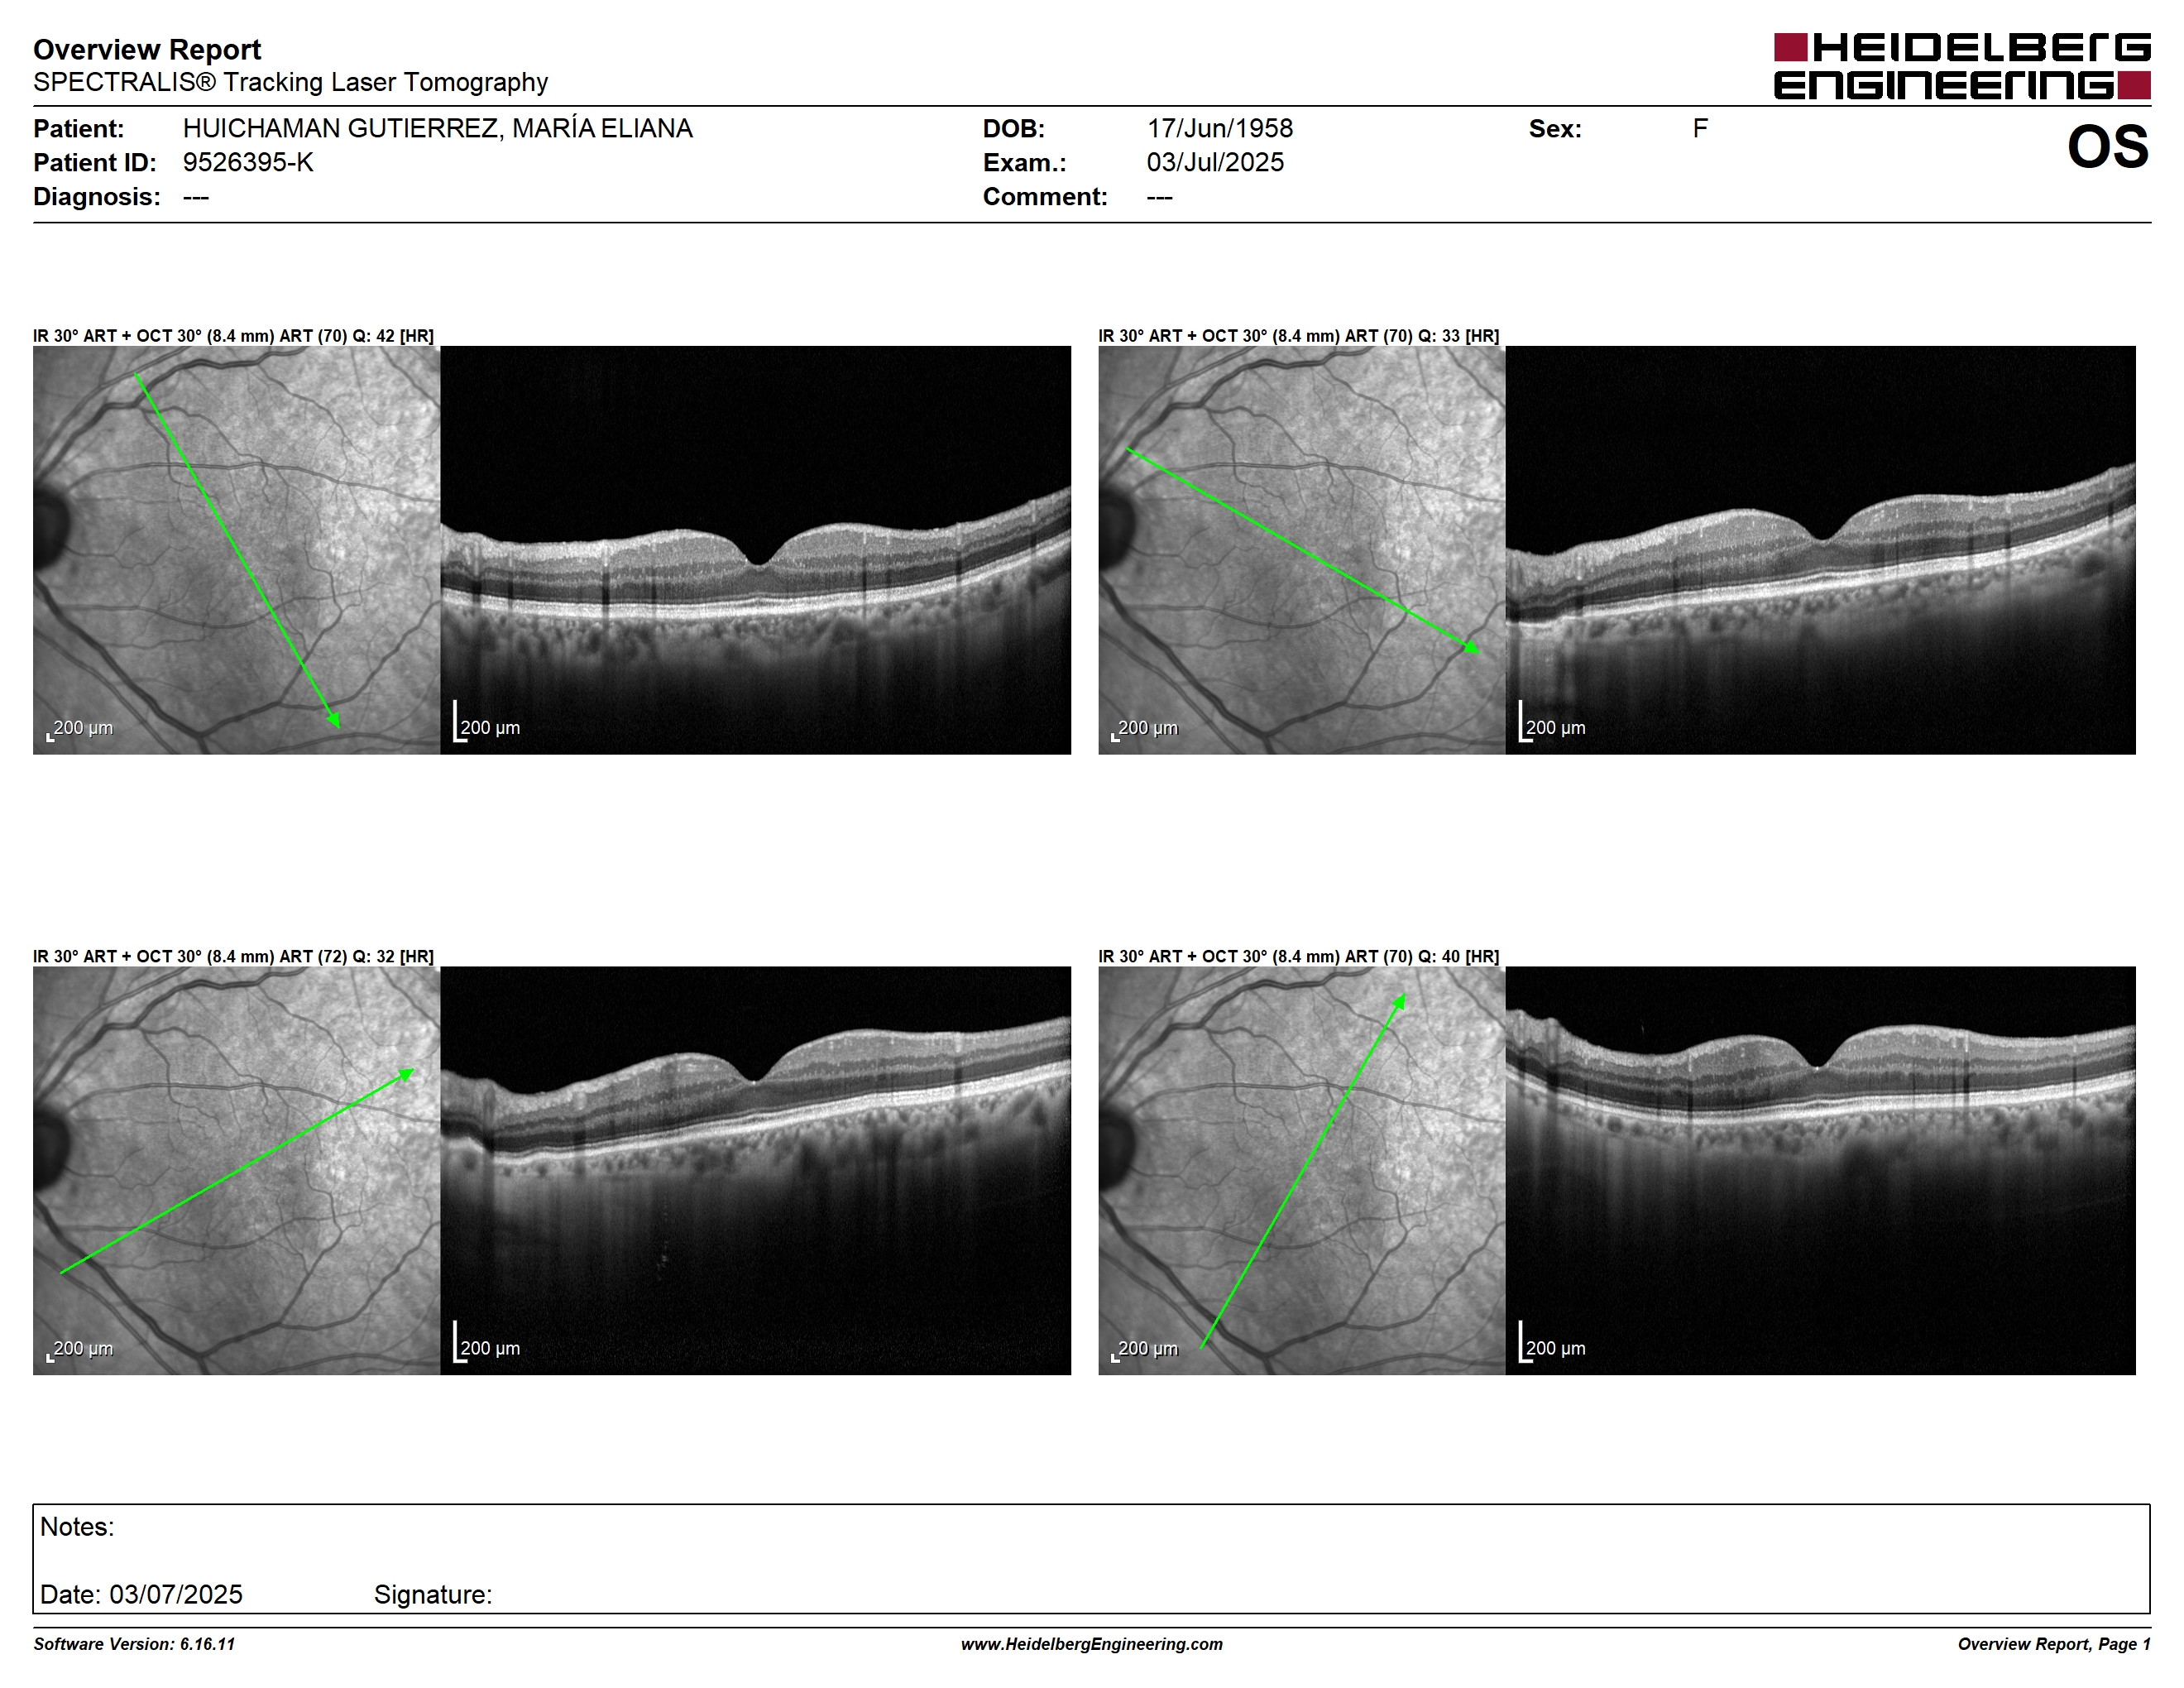The image size is (2184, 1688).
Task: Open the Q: 32 infrared fundus image
Action: pyautogui.click(x=236, y=1170)
